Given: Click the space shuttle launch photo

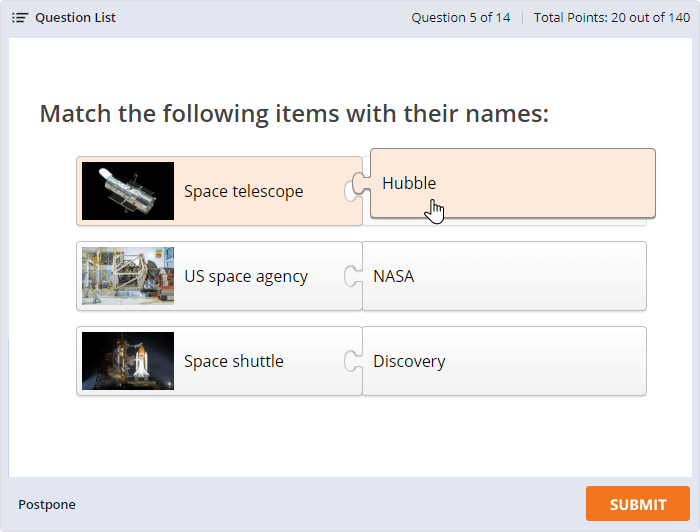Looking at the screenshot, I should 128,361.
